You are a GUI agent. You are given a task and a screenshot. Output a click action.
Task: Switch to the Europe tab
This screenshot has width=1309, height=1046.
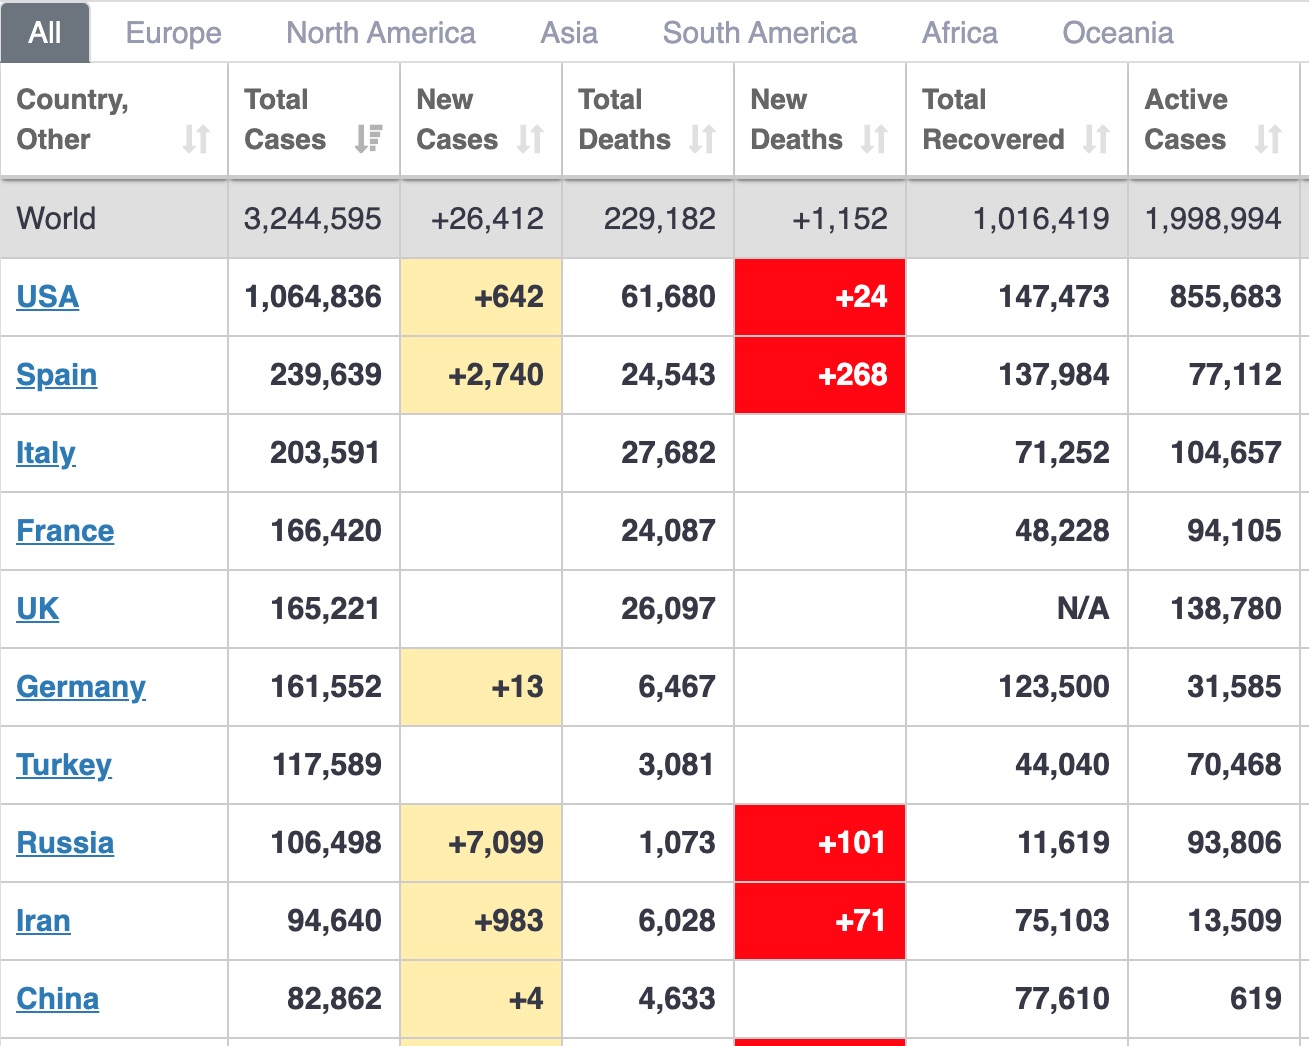pos(174,33)
